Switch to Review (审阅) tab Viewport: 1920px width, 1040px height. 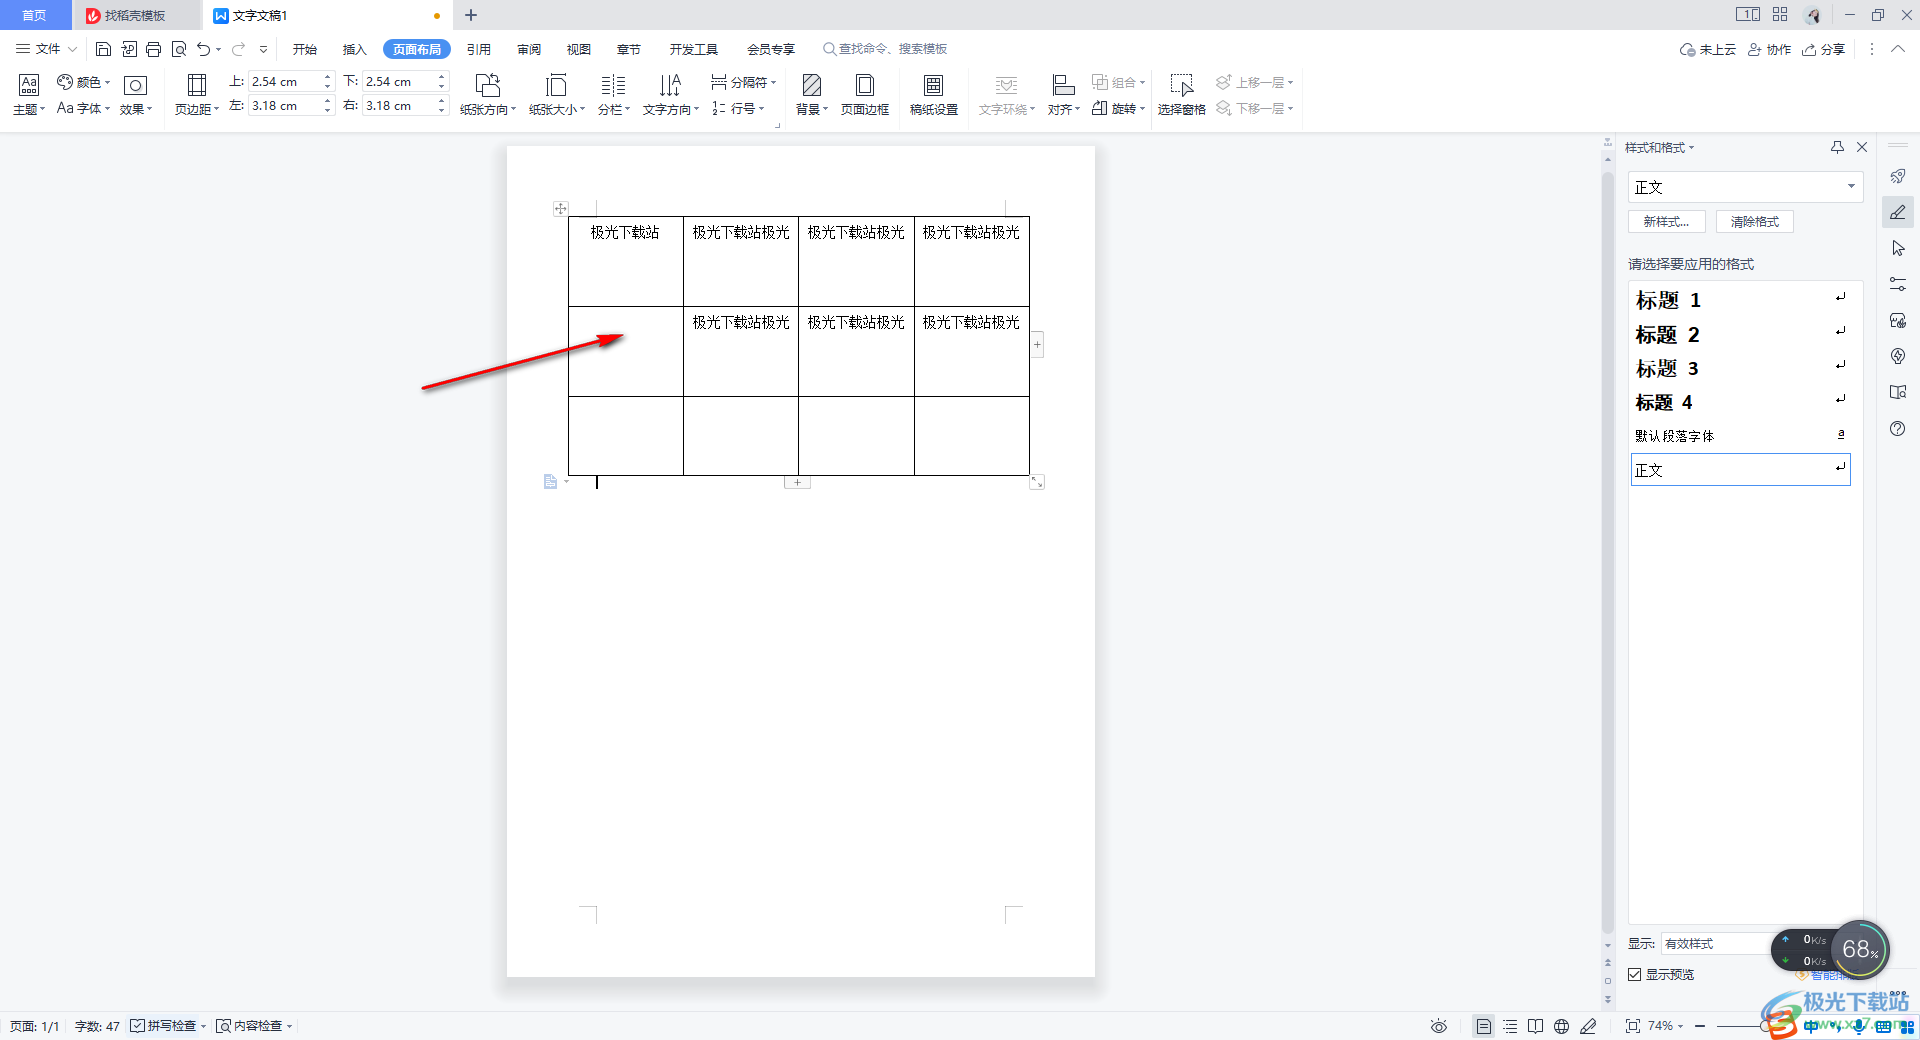(x=529, y=49)
